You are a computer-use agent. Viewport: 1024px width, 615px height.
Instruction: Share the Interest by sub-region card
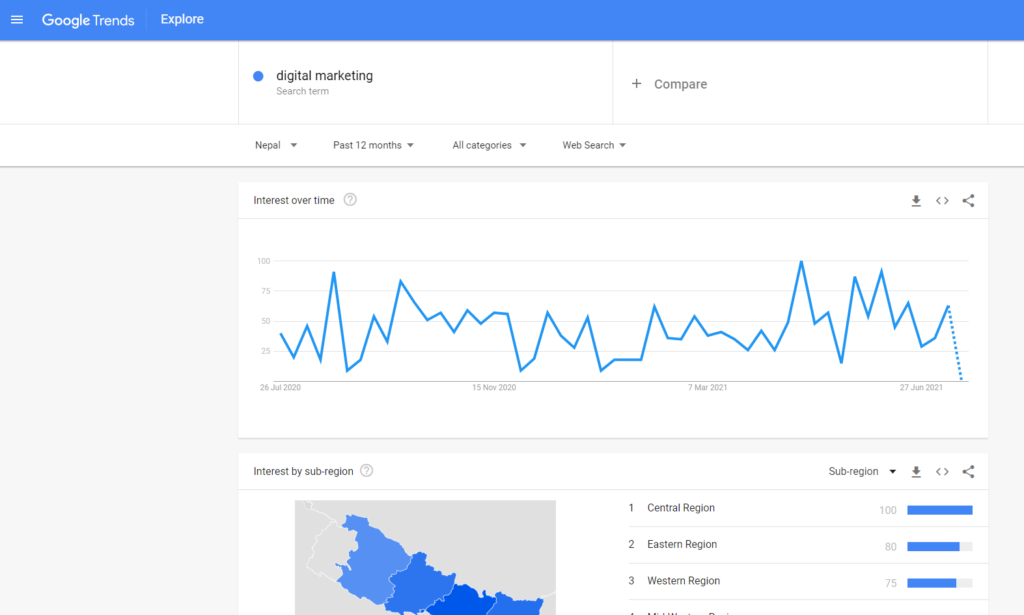tap(968, 471)
